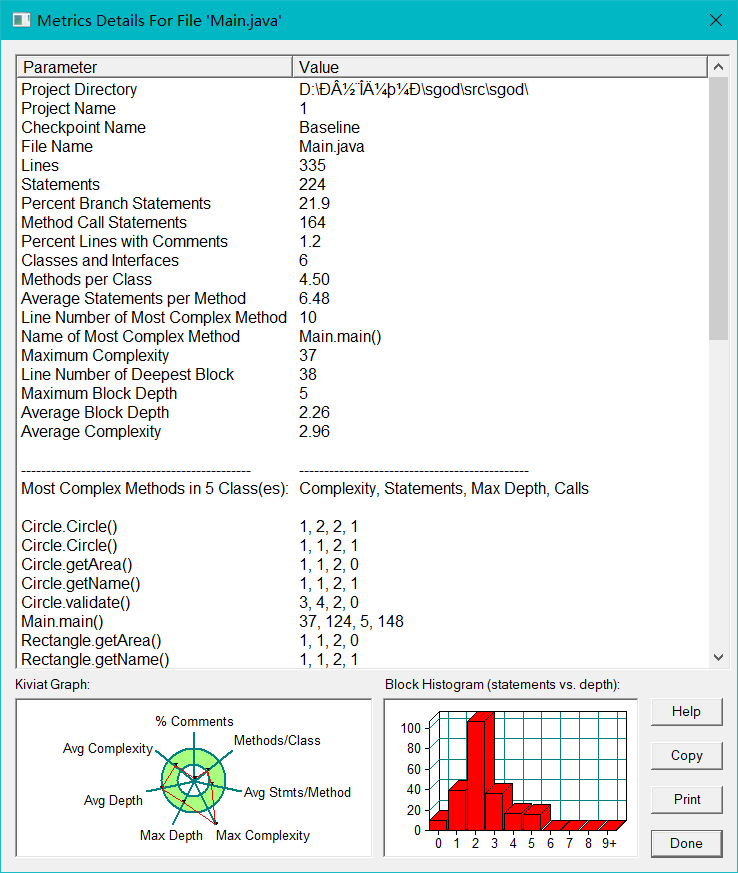Select Classes and Interfaces row

pos(362,260)
